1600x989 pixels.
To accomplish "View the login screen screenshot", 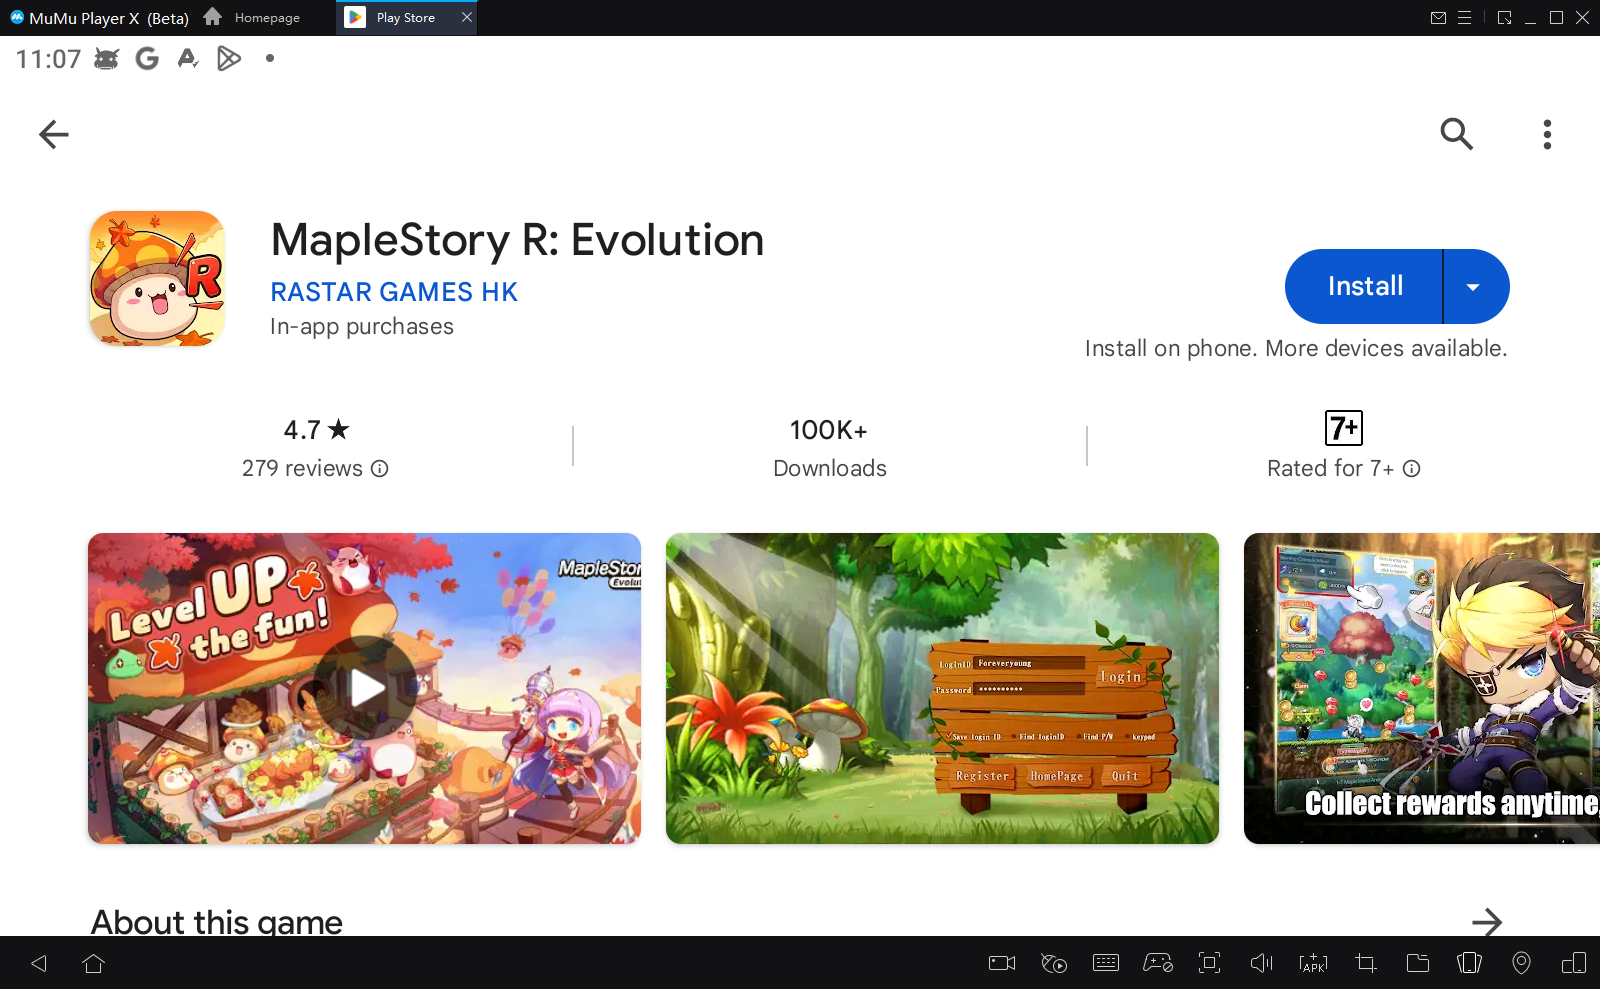I will tap(941, 687).
